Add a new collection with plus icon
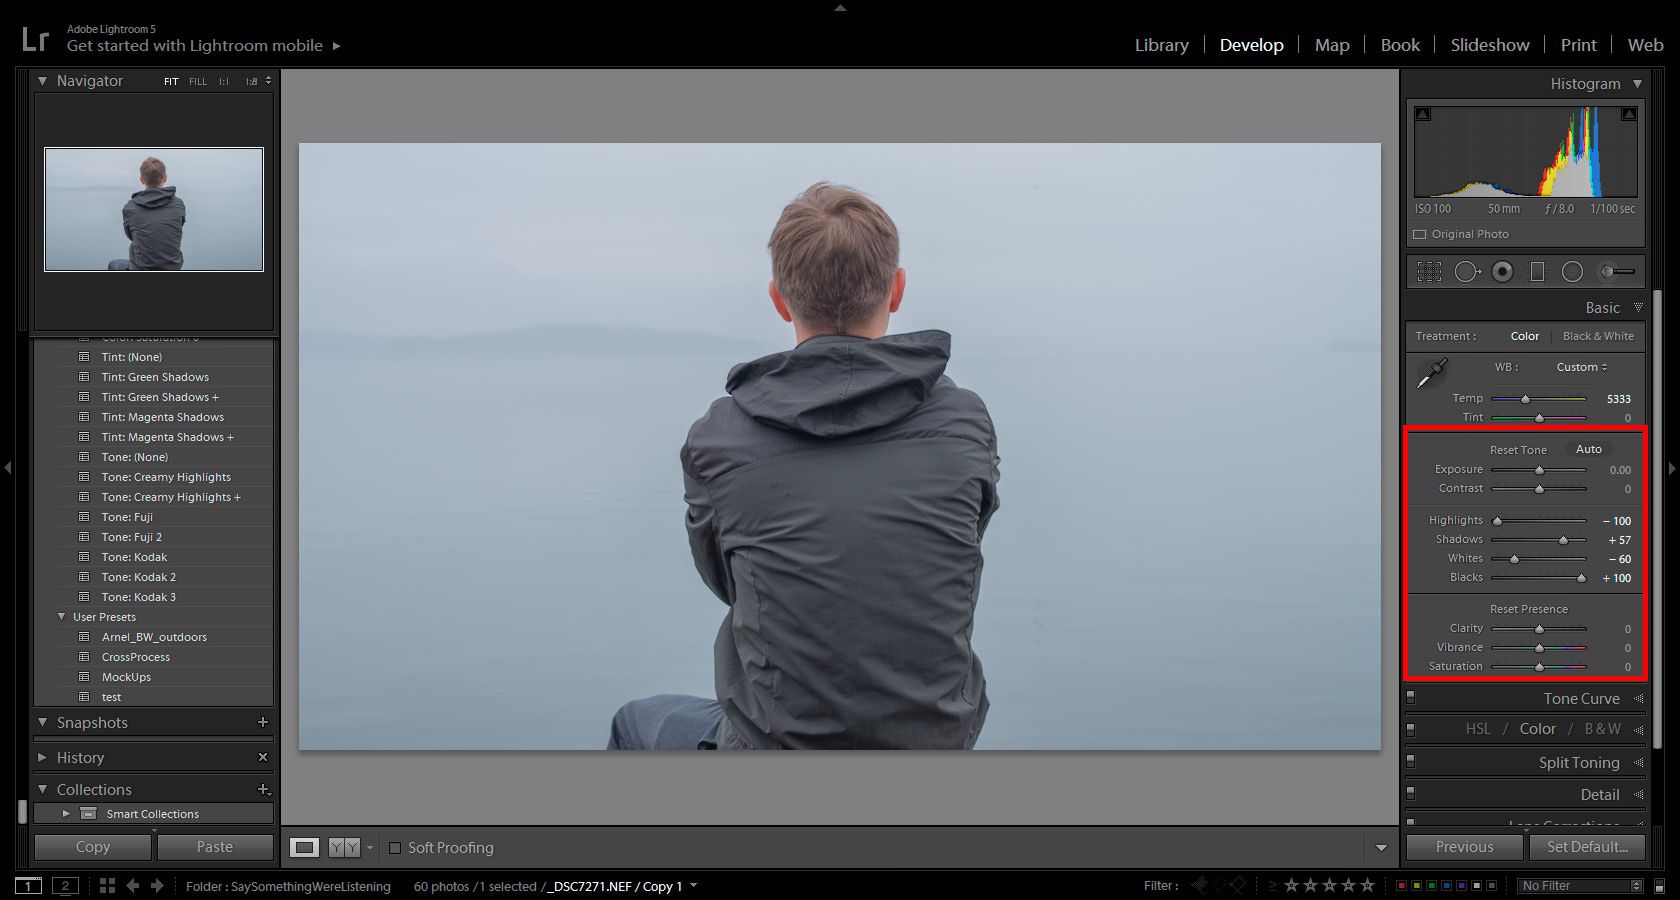The height and width of the screenshot is (900, 1680). pyautogui.click(x=264, y=789)
